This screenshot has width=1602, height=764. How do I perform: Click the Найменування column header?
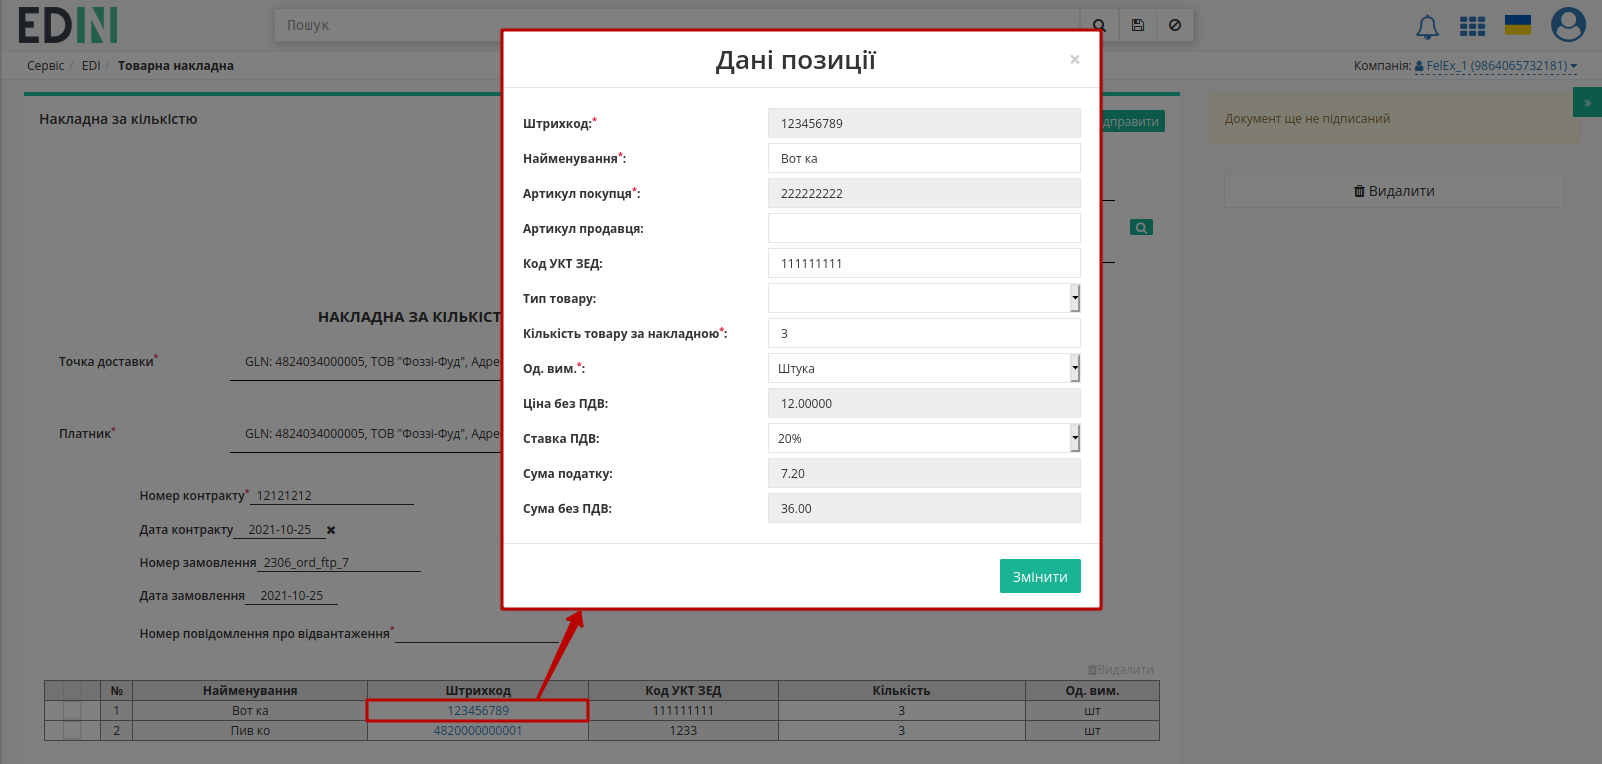(x=250, y=691)
